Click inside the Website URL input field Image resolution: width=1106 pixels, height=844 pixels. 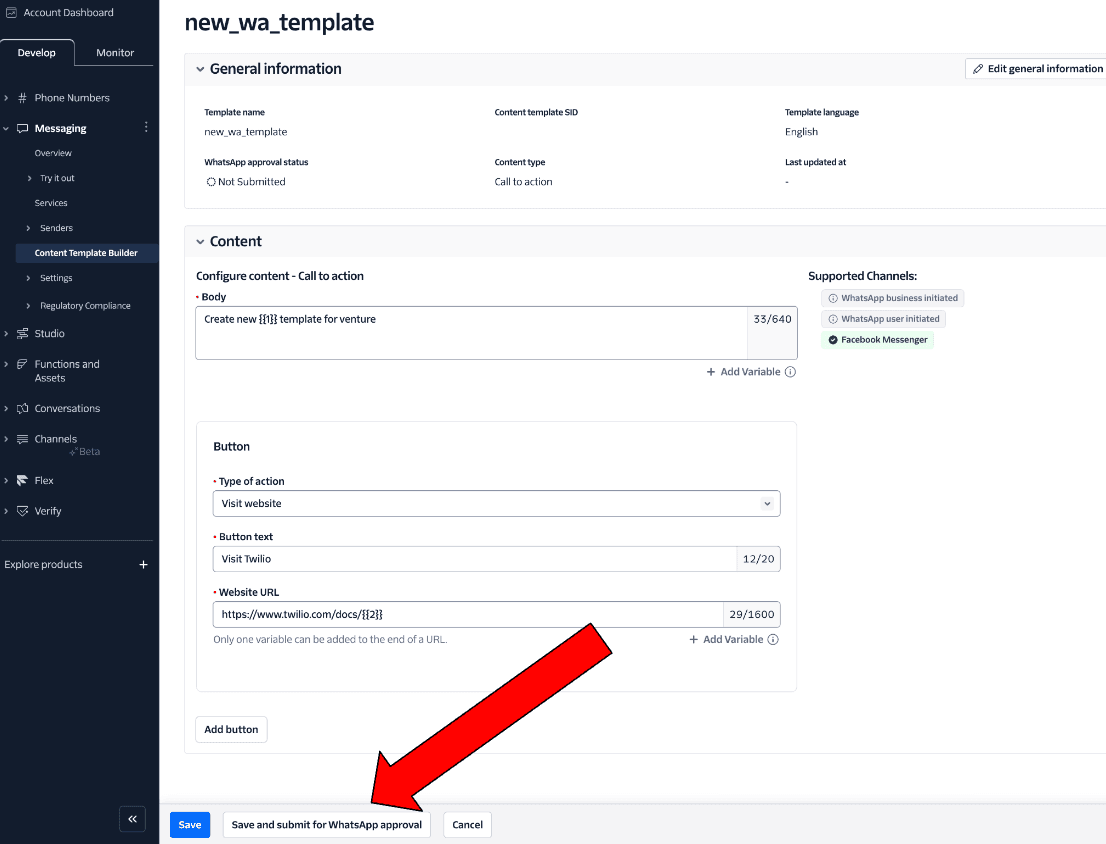point(450,614)
